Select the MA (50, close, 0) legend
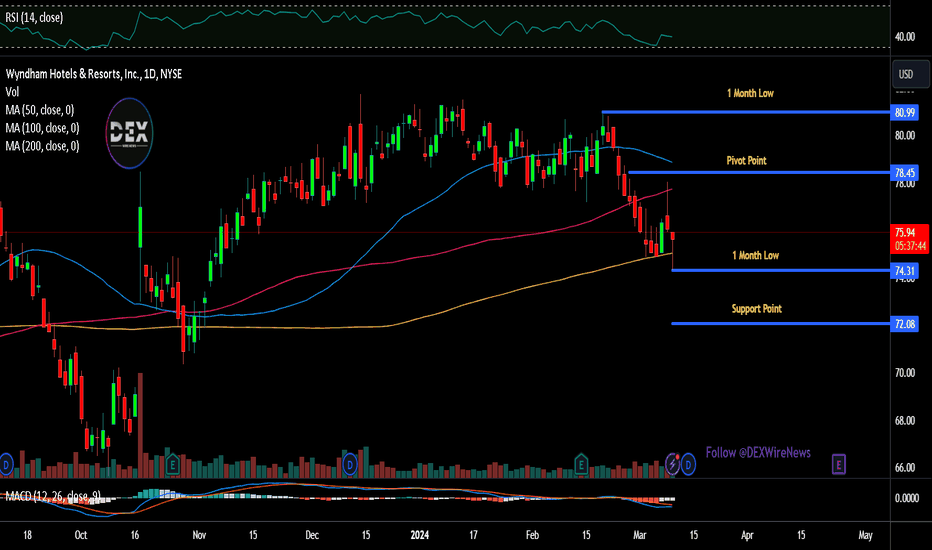932x550 pixels. click(40, 110)
